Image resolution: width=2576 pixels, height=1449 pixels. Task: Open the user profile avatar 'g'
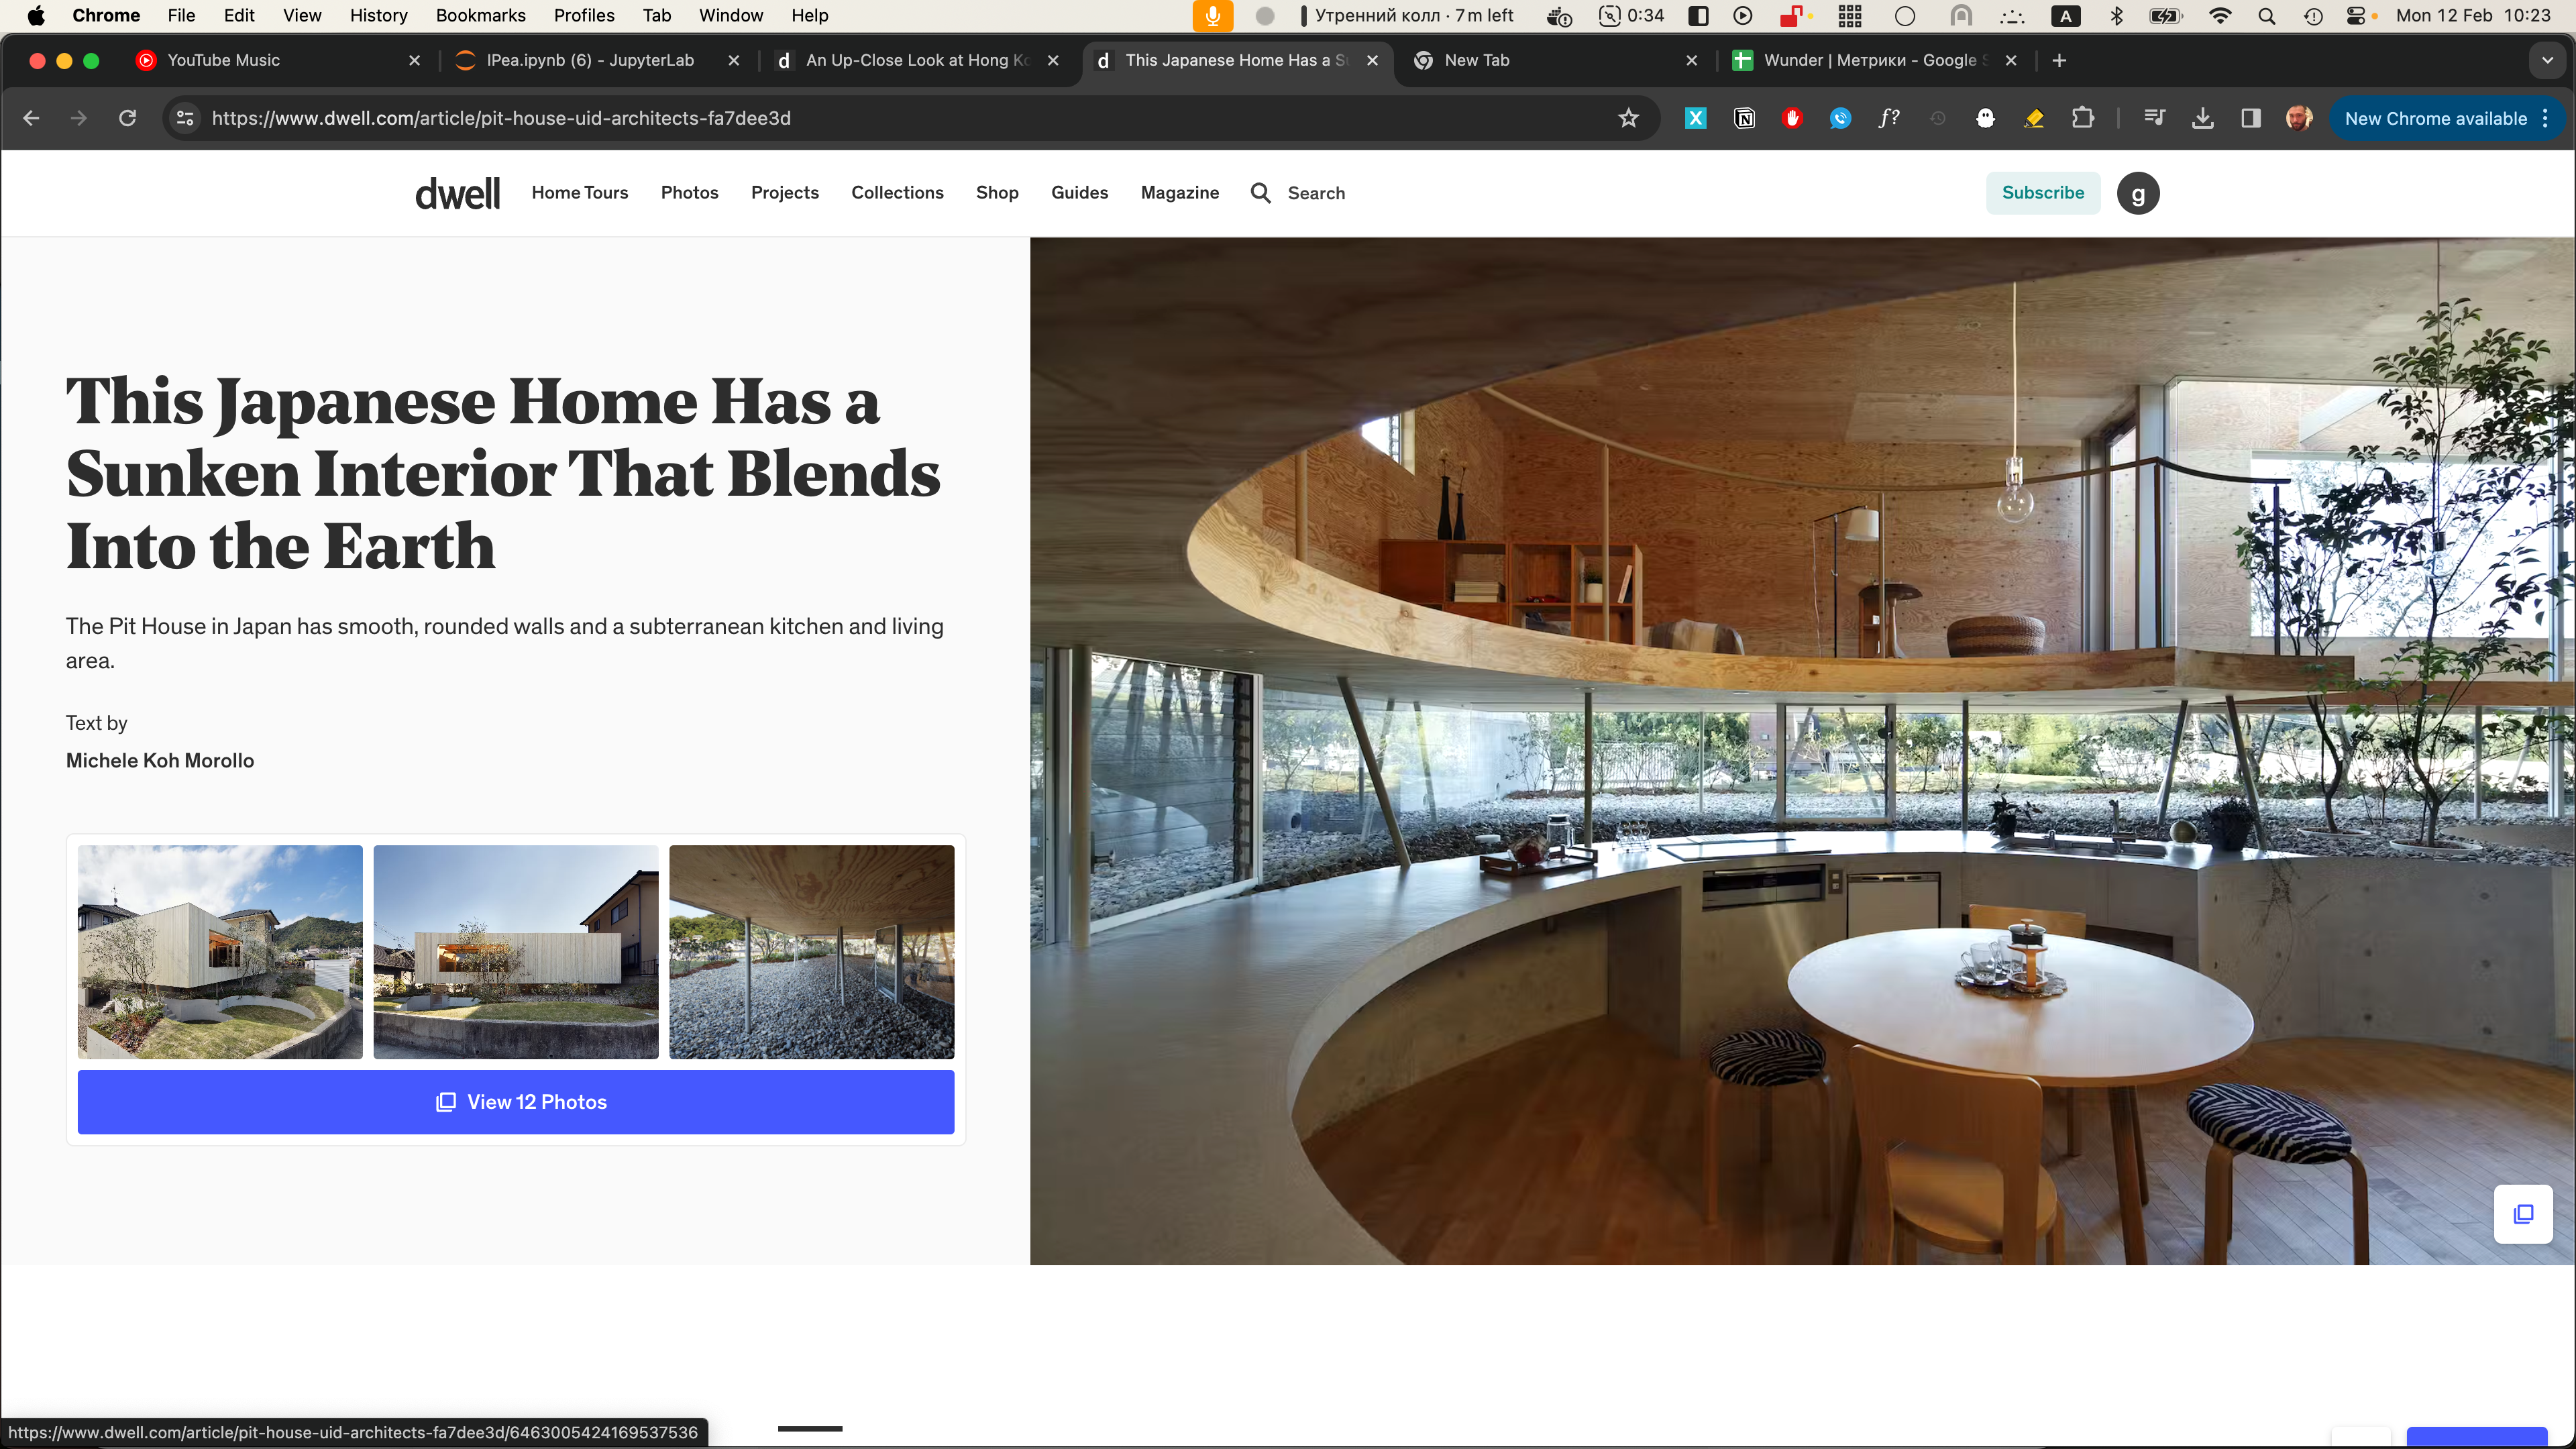pyautogui.click(x=2138, y=193)
